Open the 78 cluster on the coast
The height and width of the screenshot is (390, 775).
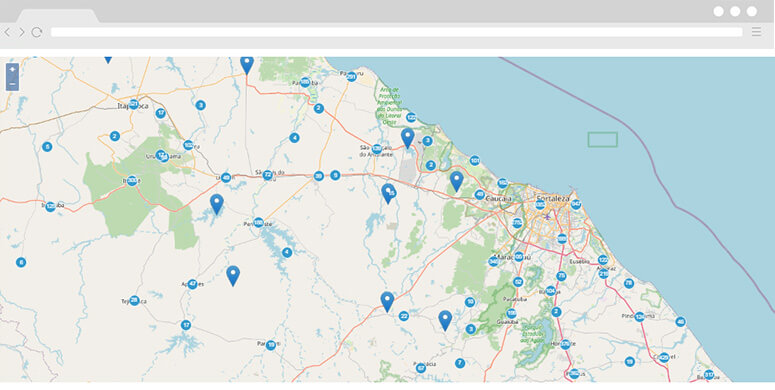(629, 283)
